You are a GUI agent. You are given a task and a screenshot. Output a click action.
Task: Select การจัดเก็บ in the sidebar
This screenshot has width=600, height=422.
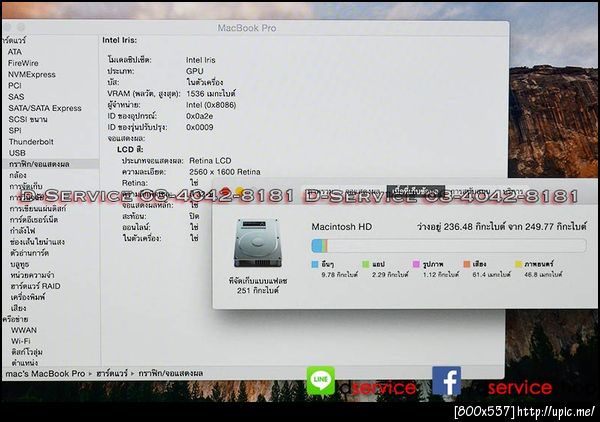(26, 187)
